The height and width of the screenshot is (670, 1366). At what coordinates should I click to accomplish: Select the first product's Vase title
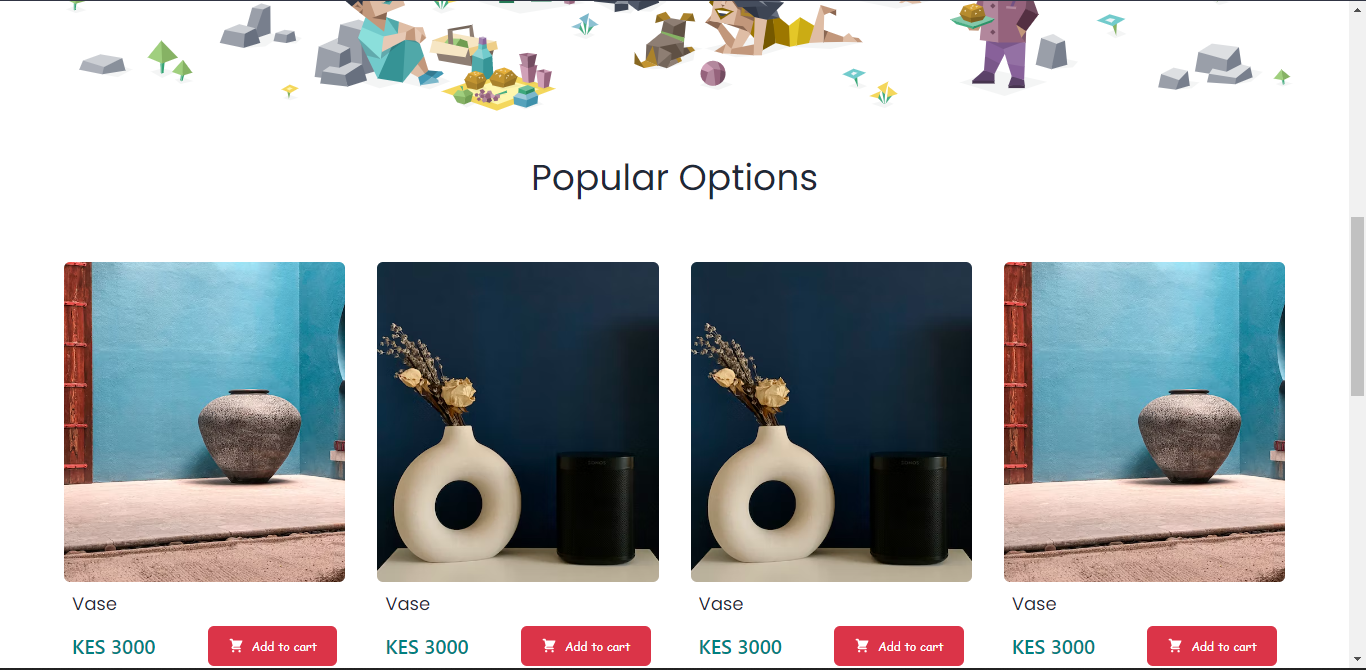[94, 604]
